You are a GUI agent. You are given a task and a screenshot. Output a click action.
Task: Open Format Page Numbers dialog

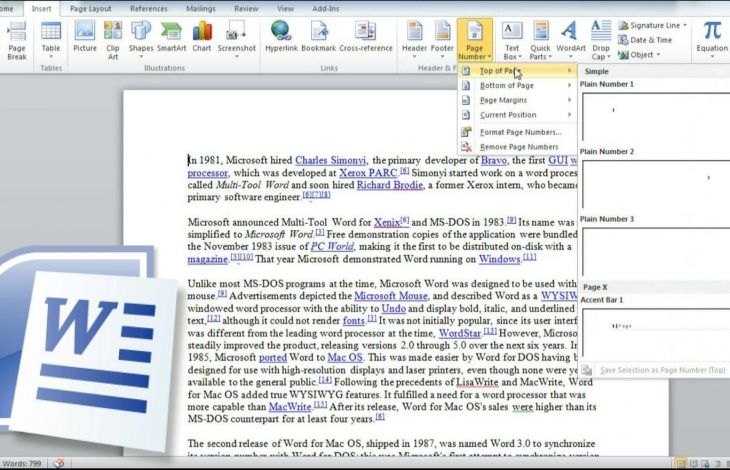[518, 132]
